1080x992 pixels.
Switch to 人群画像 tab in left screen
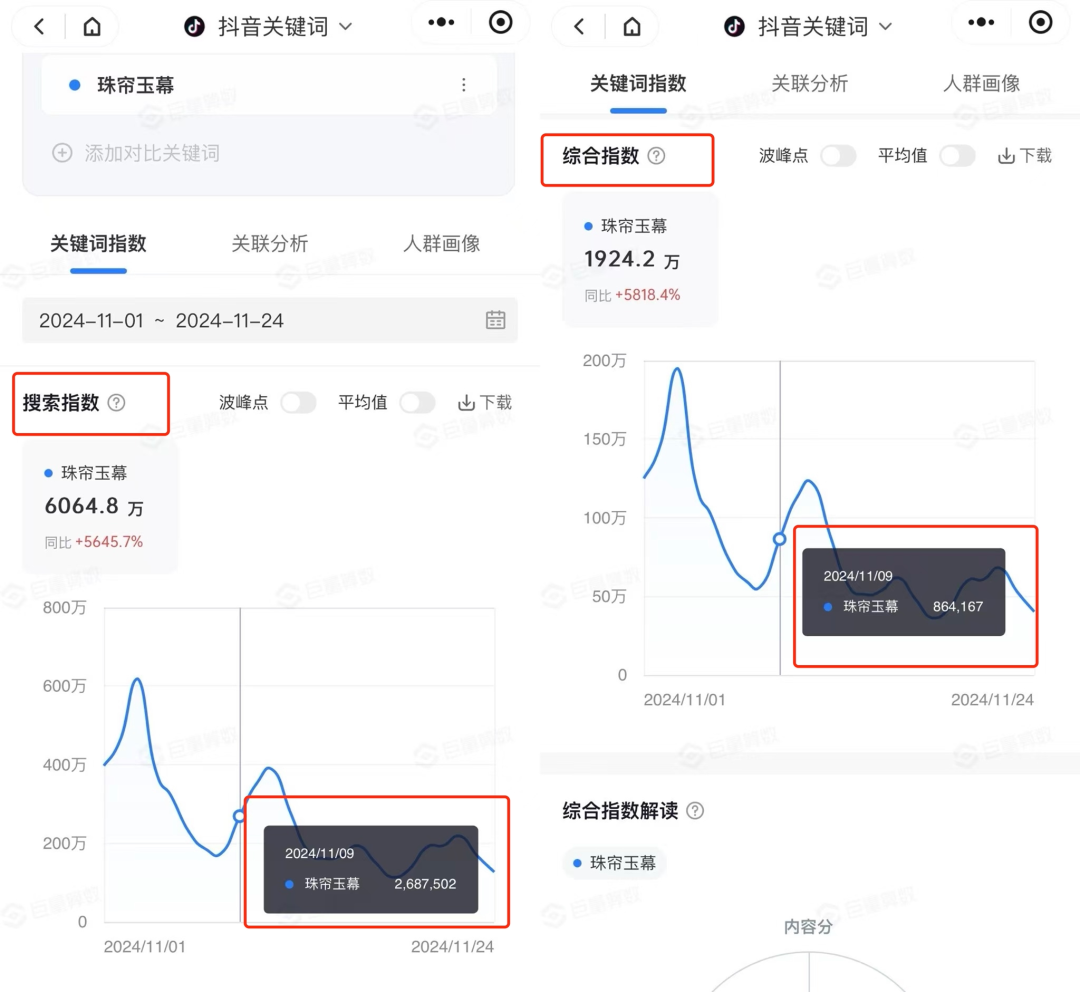442,243
